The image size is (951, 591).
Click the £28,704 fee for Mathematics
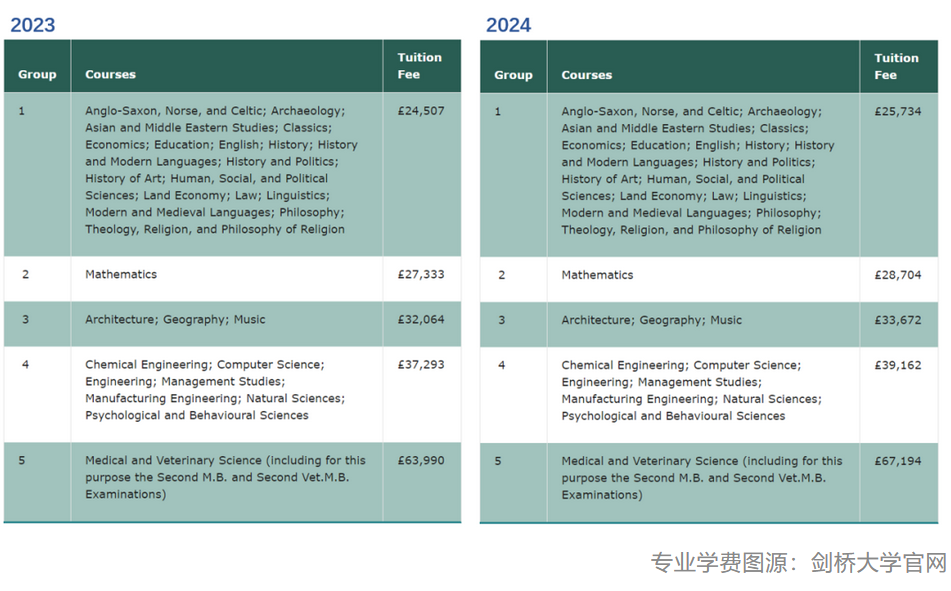coord(897,275)
